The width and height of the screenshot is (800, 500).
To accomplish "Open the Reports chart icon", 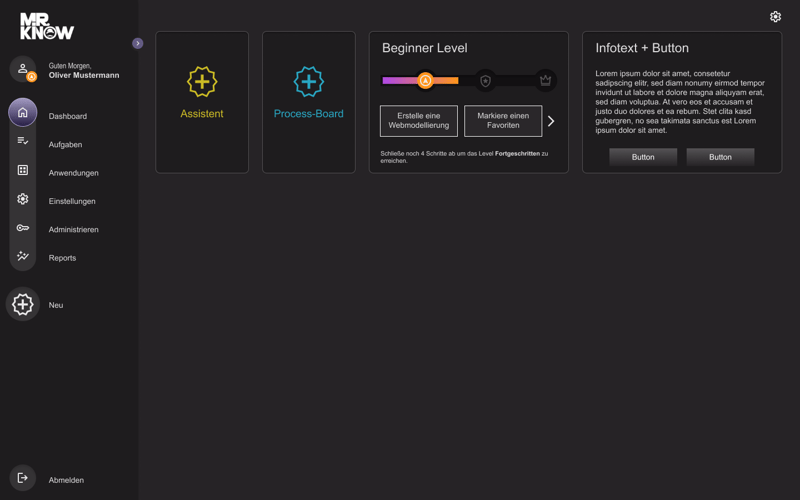I will pos(22,256).
